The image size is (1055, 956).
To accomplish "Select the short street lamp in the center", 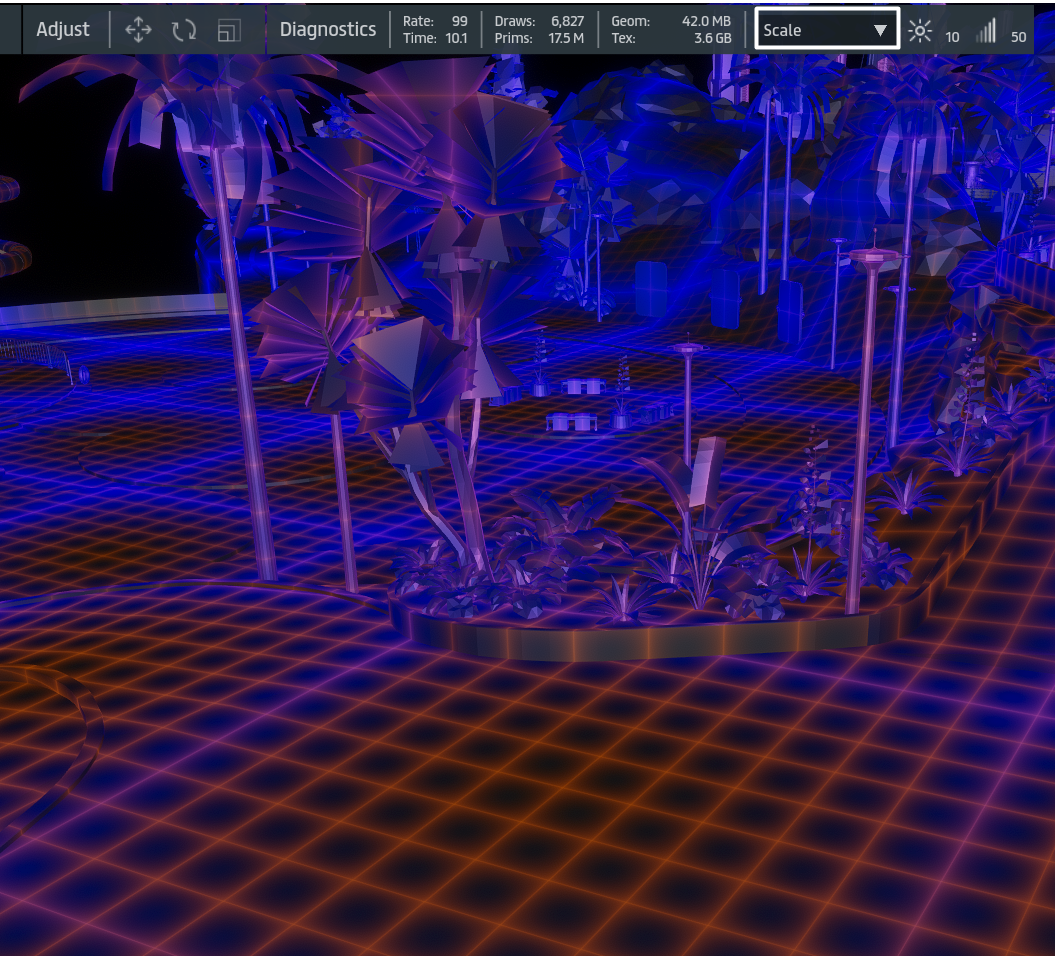I will (x=688, y=400).
